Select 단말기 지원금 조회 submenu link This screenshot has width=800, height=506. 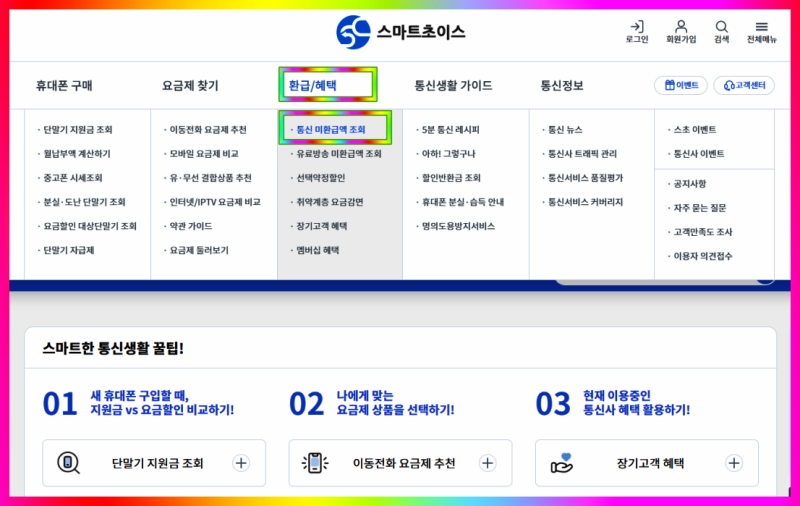(78, 130)
